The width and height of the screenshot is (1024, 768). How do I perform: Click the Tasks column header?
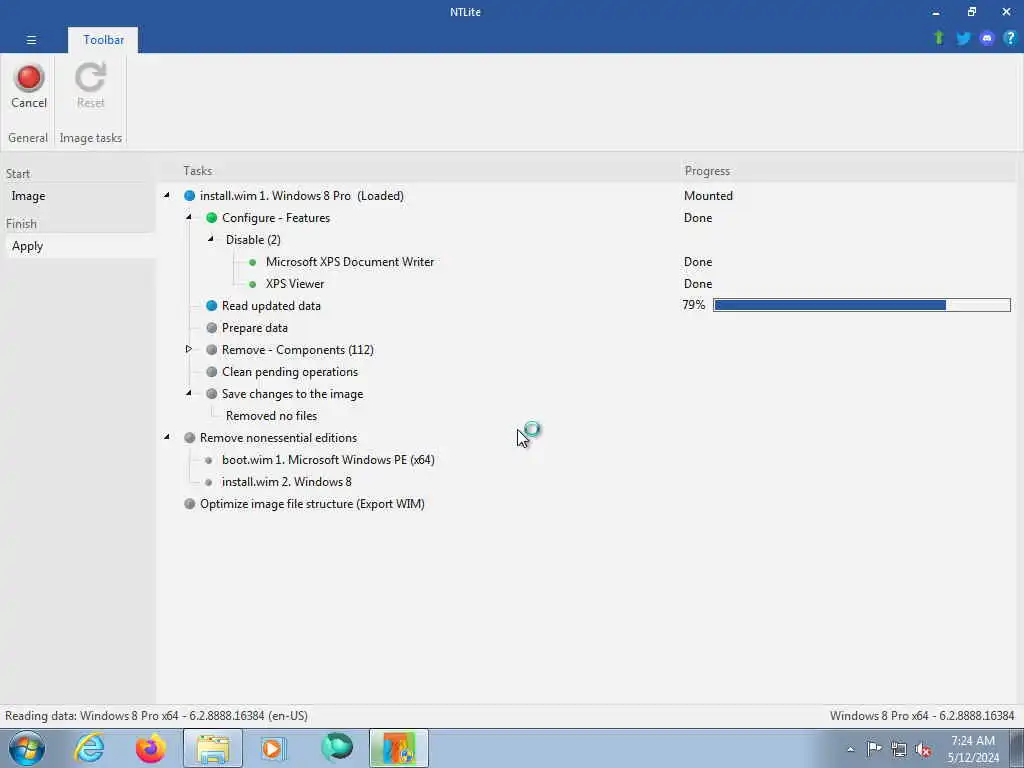[197, 171]
